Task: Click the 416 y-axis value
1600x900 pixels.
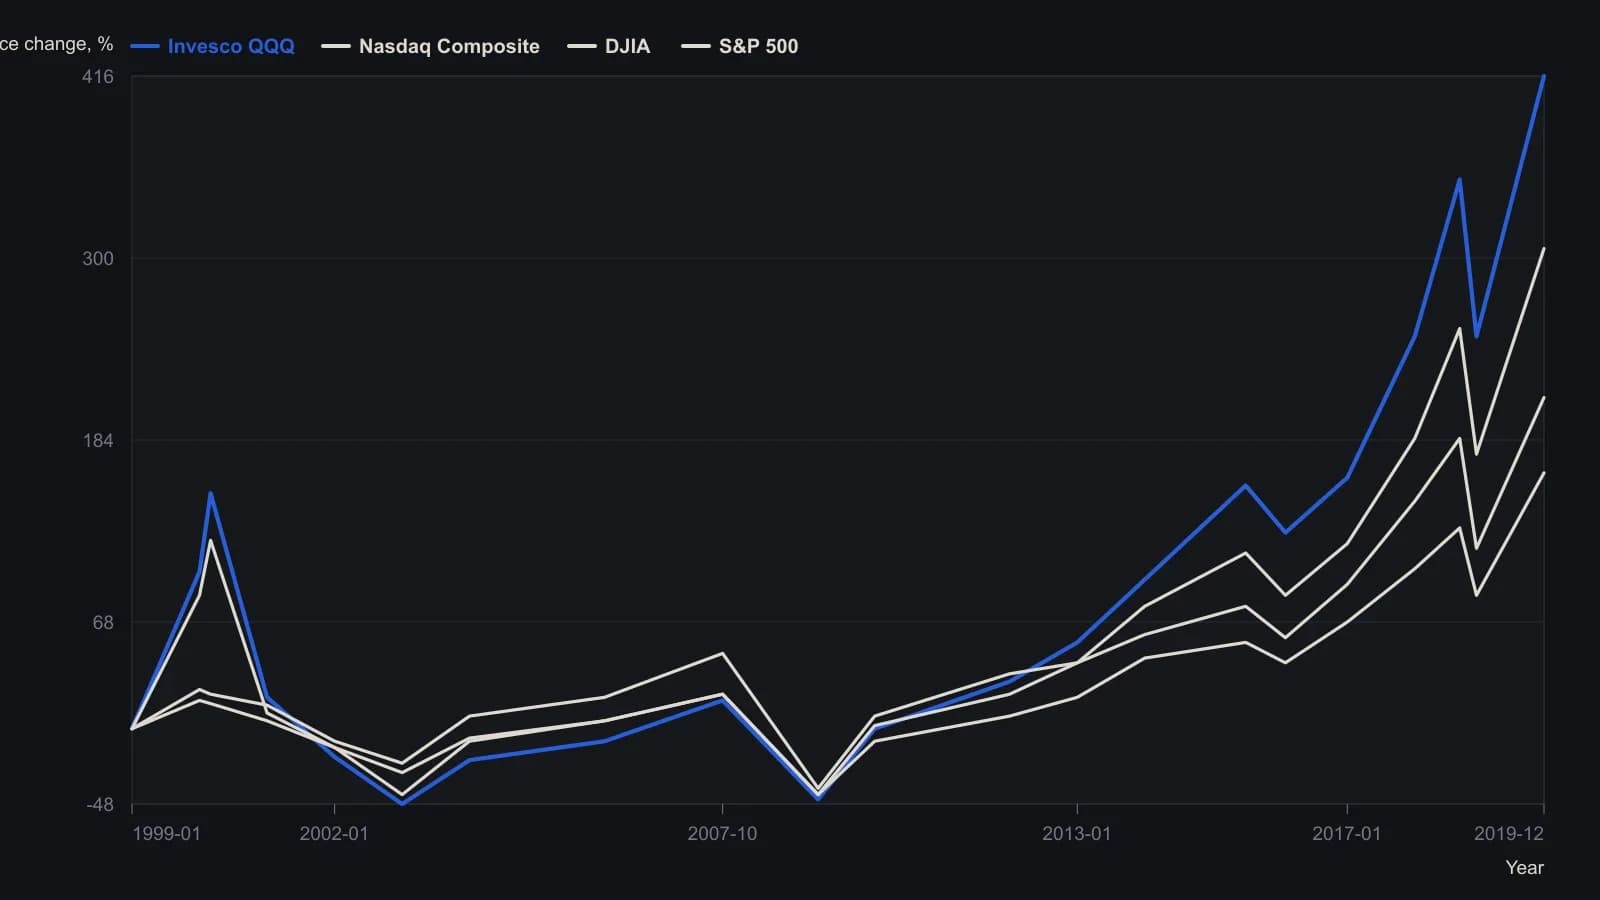Action: click(x=98, y=77)
